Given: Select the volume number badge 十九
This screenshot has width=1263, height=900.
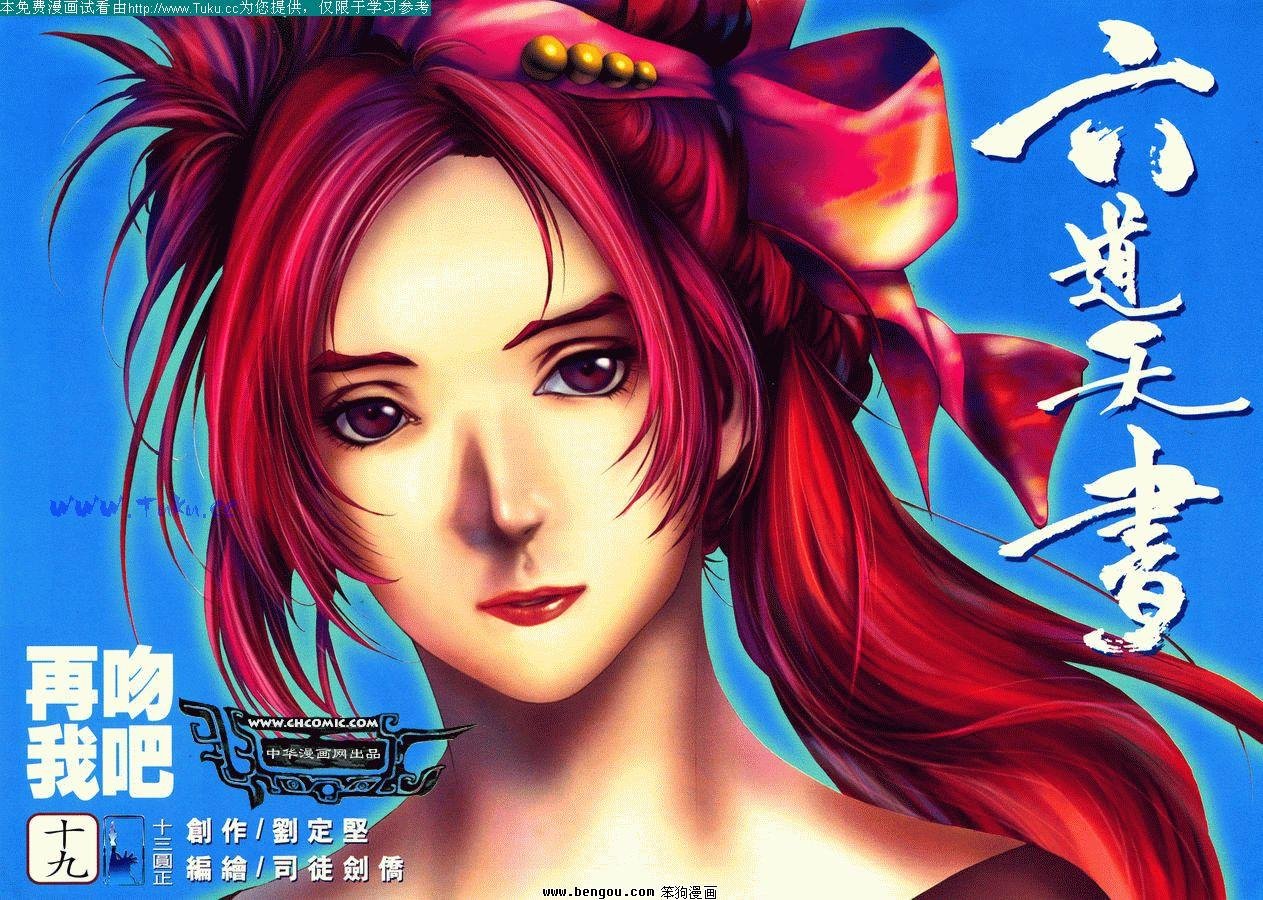Looking at the screenshot, I should (x=63, y=849).
